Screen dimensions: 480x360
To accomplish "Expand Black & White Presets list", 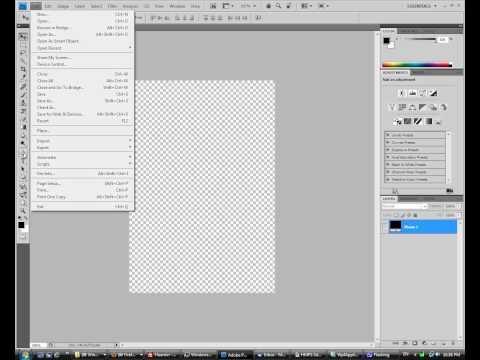I will (x=388, y=164).
